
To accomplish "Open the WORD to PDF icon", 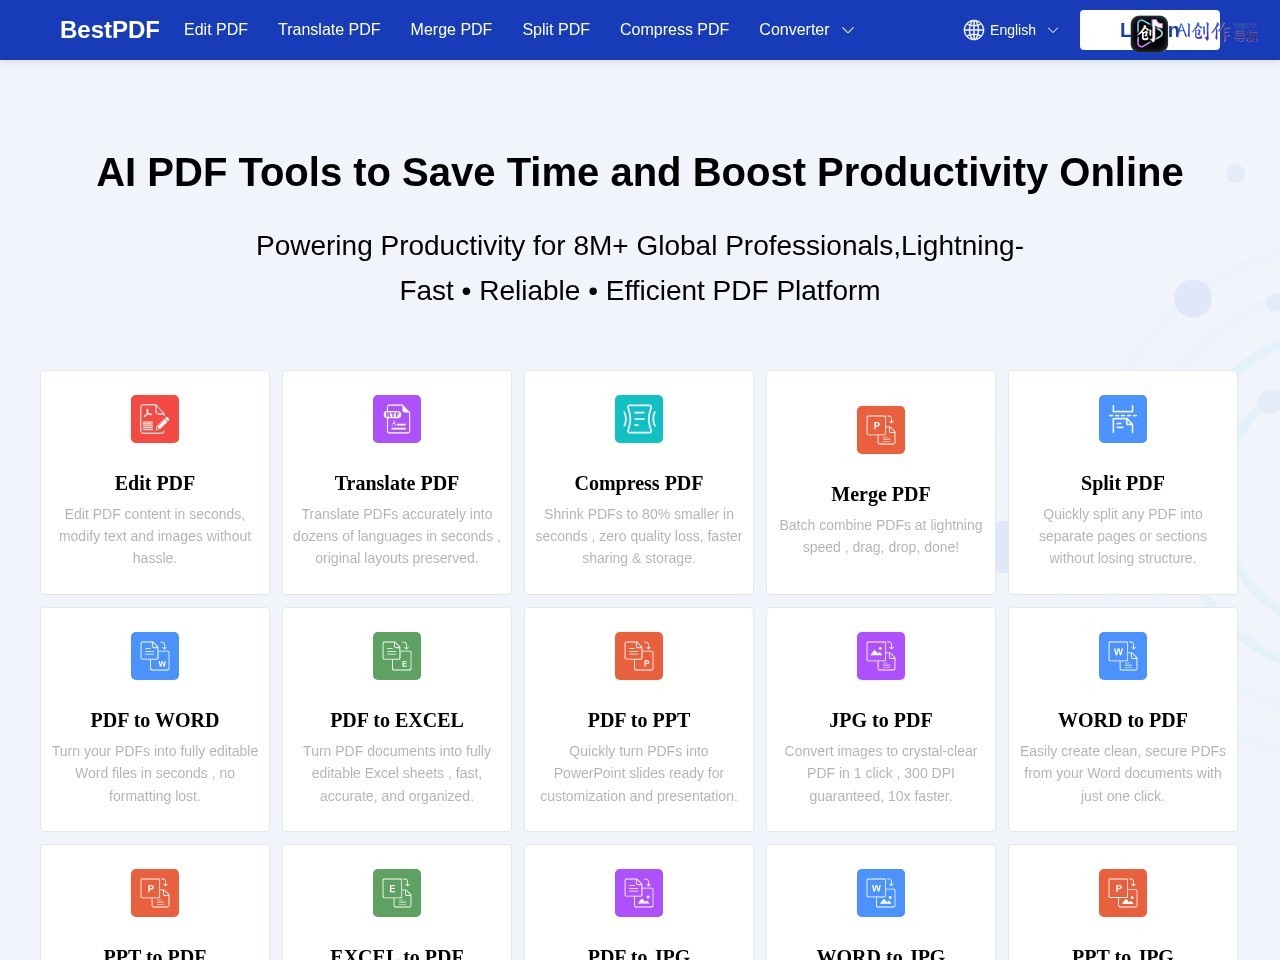I will coord(1123,656).
